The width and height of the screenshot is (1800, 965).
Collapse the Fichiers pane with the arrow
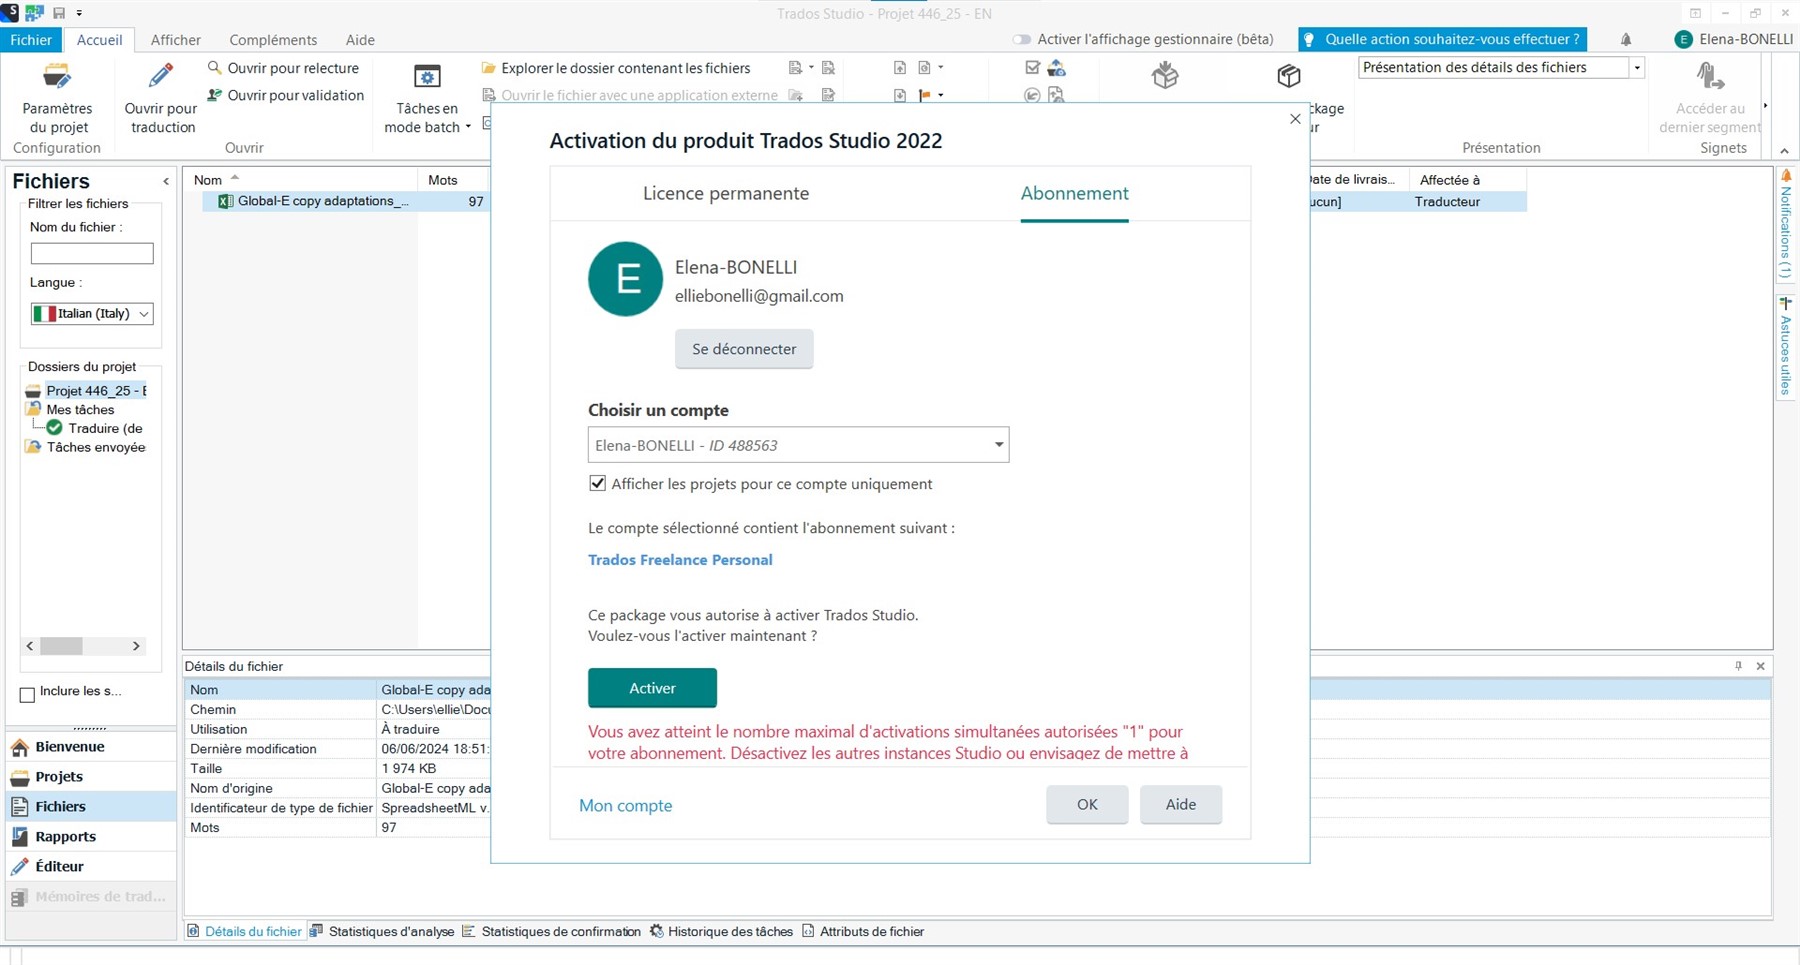point(166,181)
